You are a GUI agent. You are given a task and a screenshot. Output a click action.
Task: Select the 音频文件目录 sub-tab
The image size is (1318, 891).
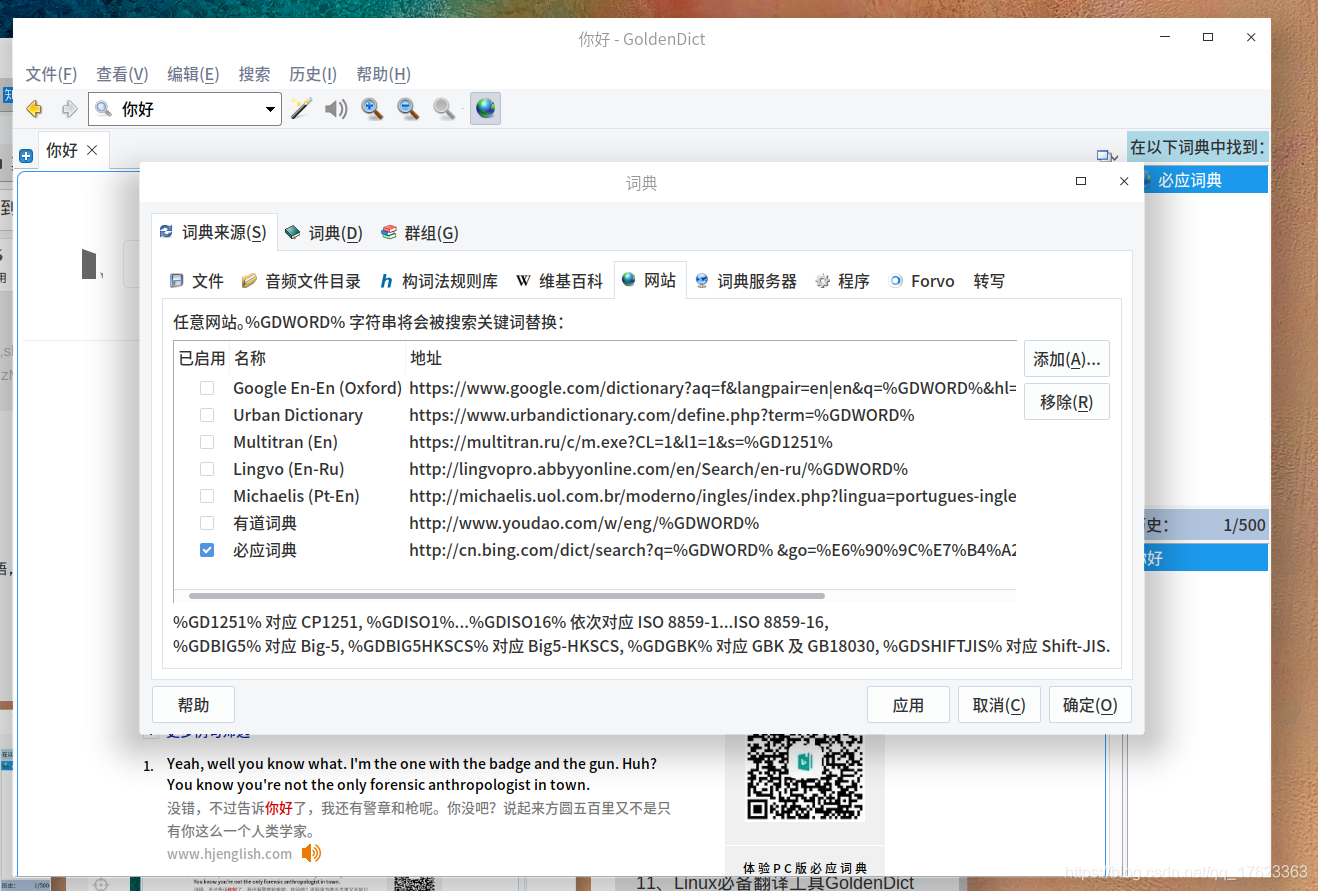click(x=301, y=281)
